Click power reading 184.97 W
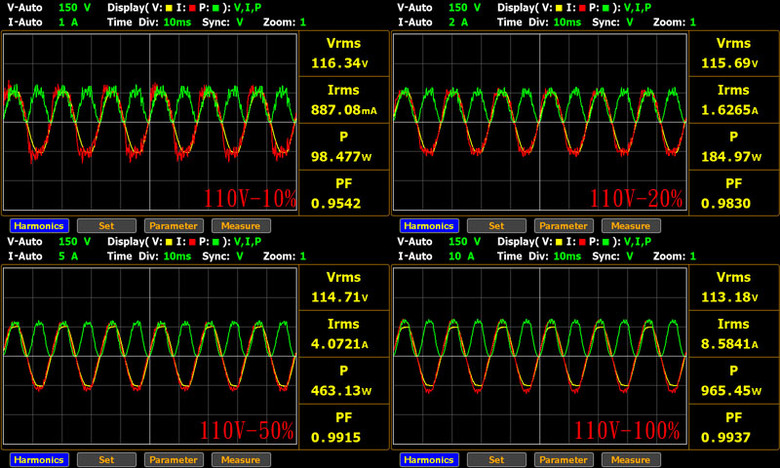 pyautogui.click(x=731, y=157)
